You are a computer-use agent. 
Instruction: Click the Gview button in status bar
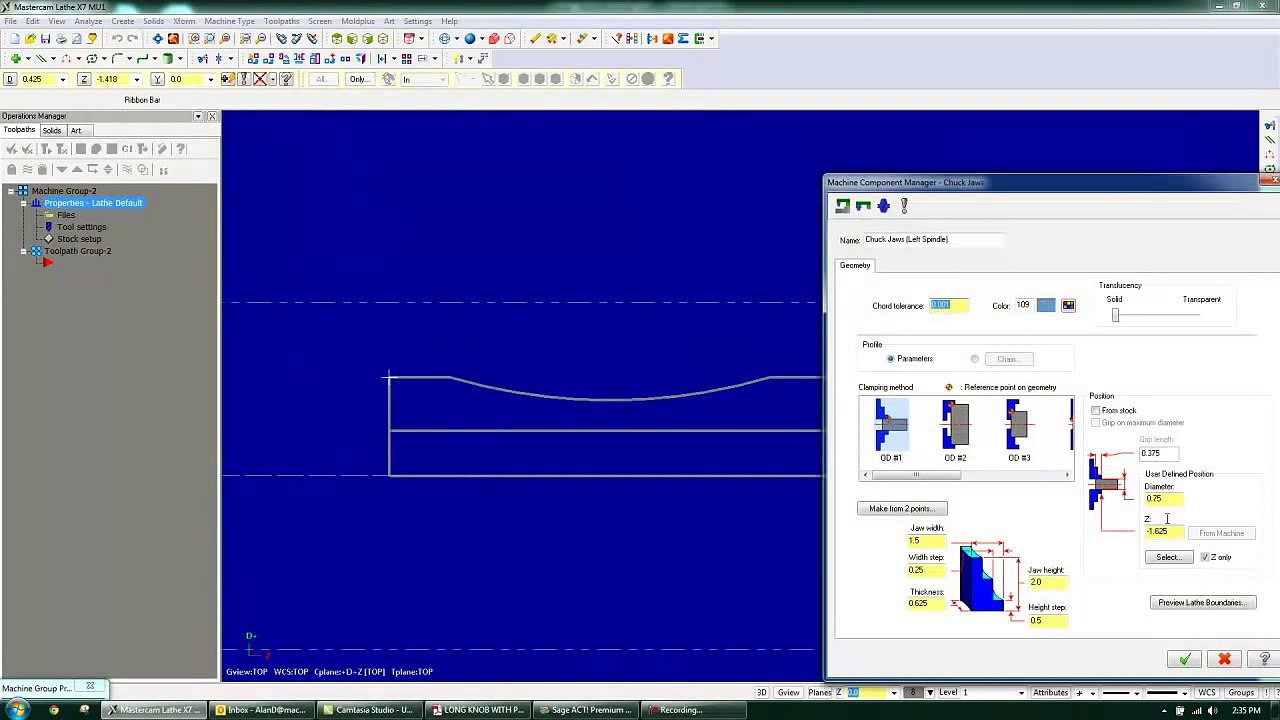pos(788,692)
